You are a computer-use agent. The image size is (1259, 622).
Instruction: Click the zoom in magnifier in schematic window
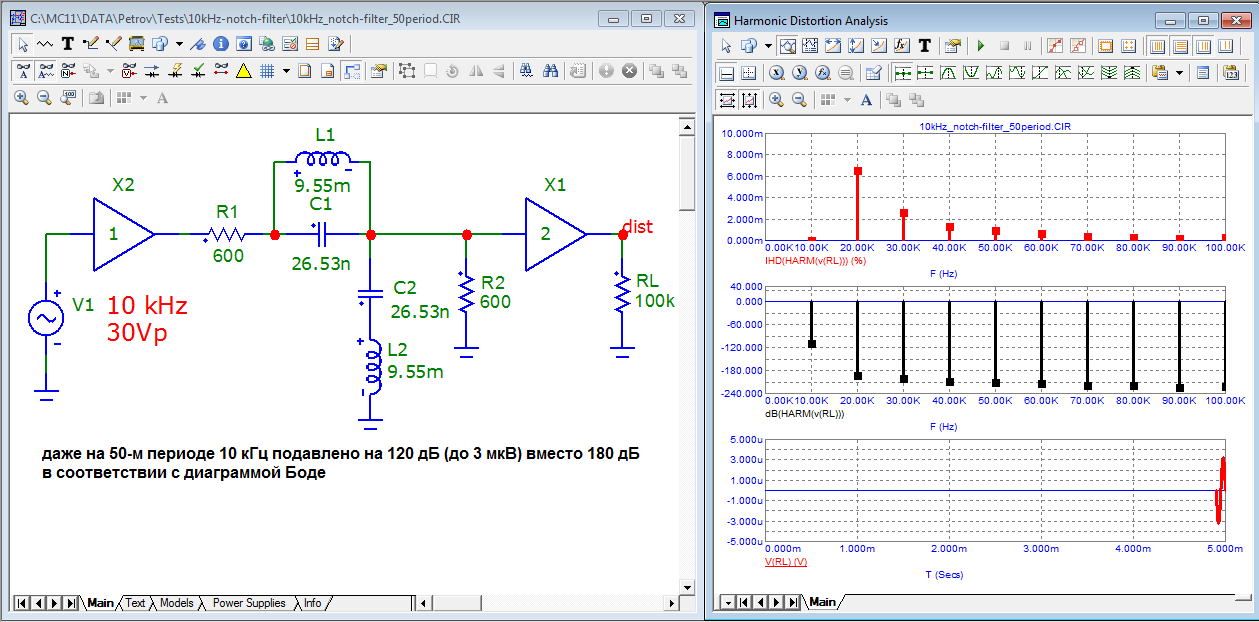coord(22,98)
